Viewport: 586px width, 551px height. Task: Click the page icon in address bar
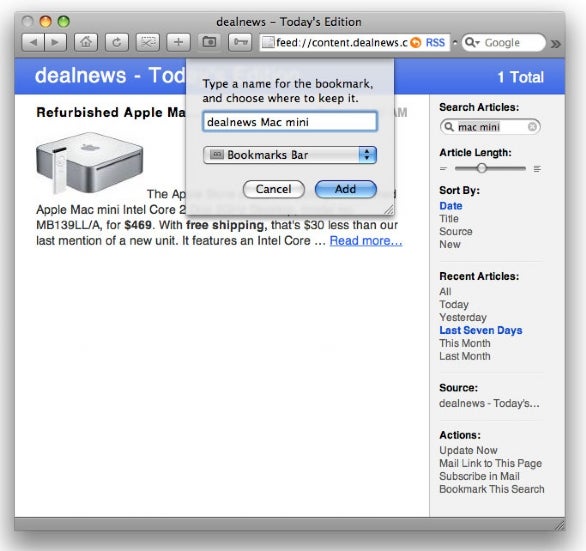pos(268,43)
